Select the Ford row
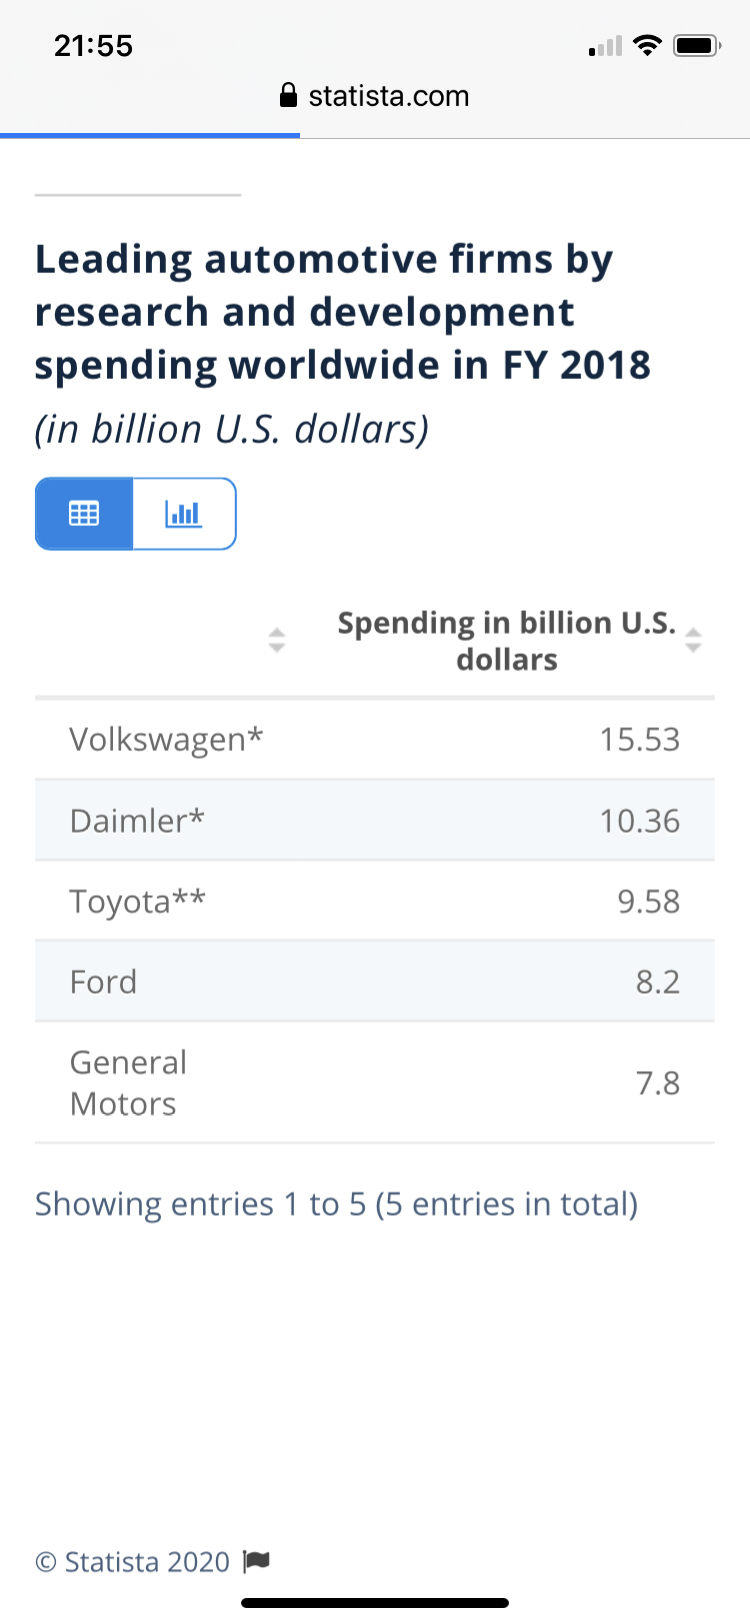Viewport: 750px width, 1624px height. [375, 981]
